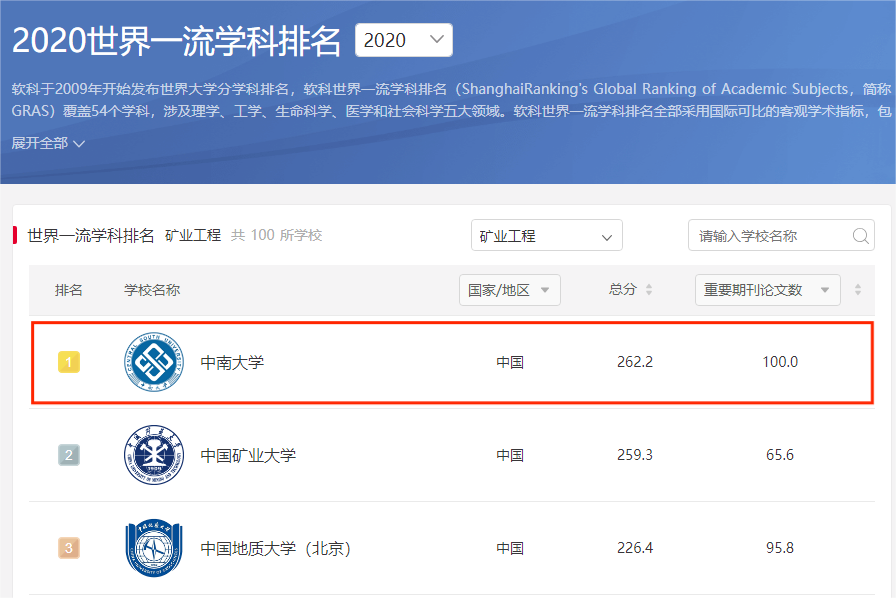Expand full description via 展开全部
This screenshot has width=896, height=598.
pos(48,143)
